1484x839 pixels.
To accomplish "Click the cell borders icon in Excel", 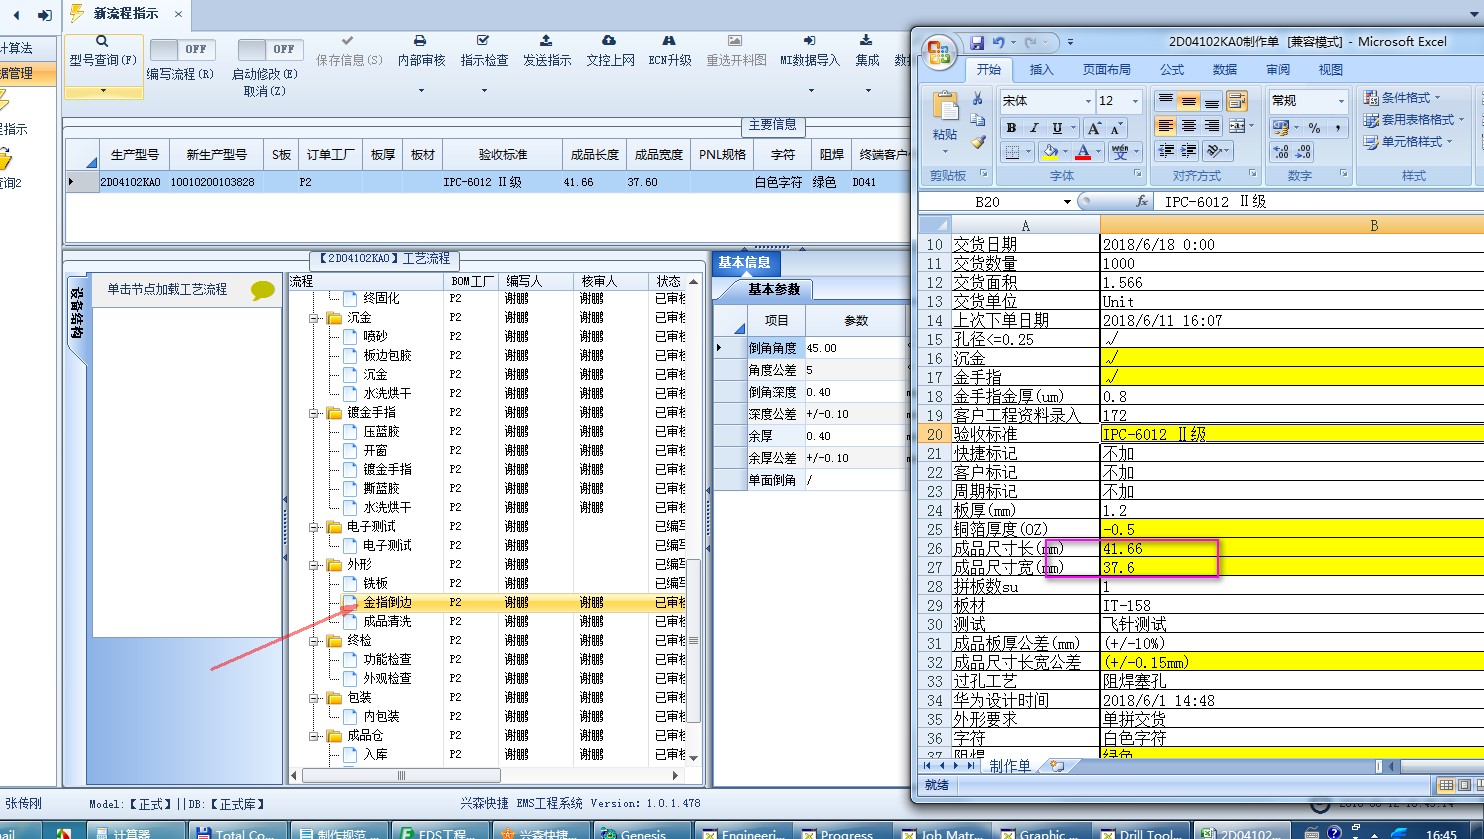I will tap(1013, 152).
